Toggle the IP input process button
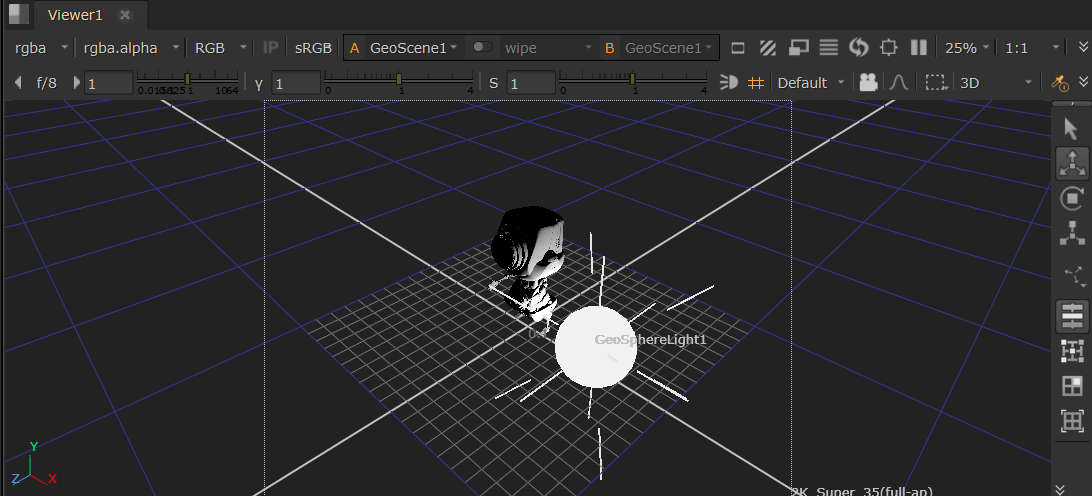This screenshot has height=496, width=1092. click(x=271, y=47)
